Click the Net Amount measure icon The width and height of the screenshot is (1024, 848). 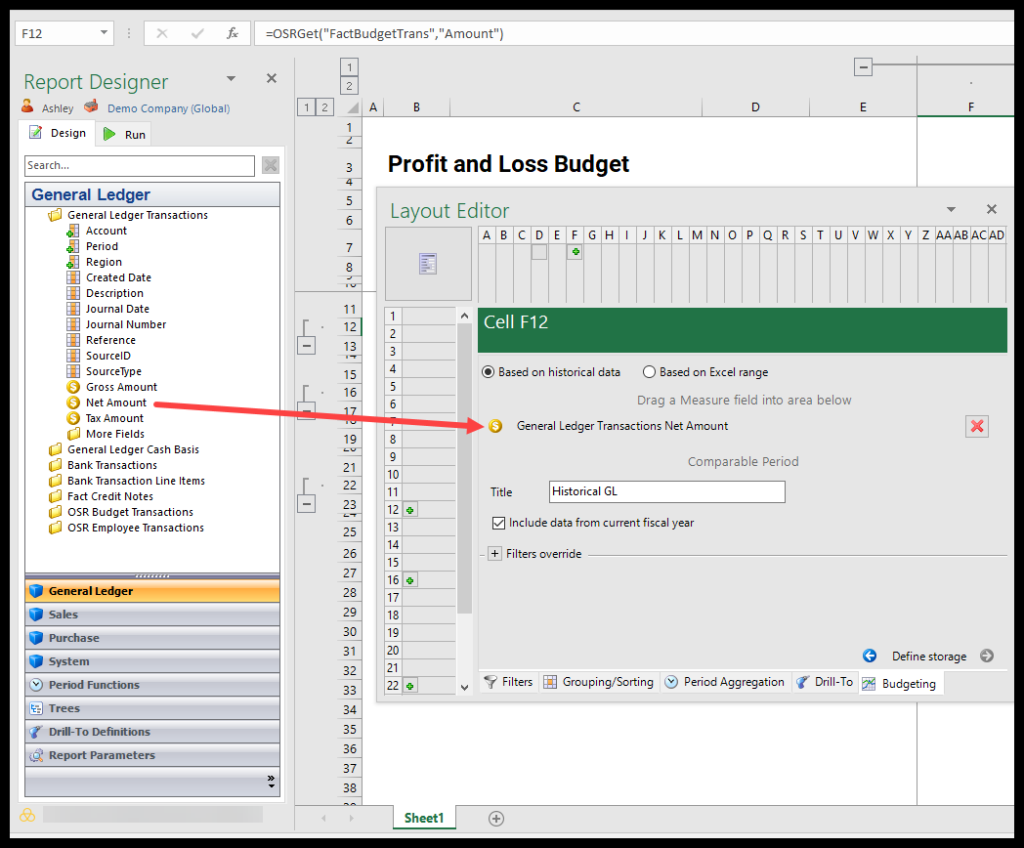(x=73, y=403)
